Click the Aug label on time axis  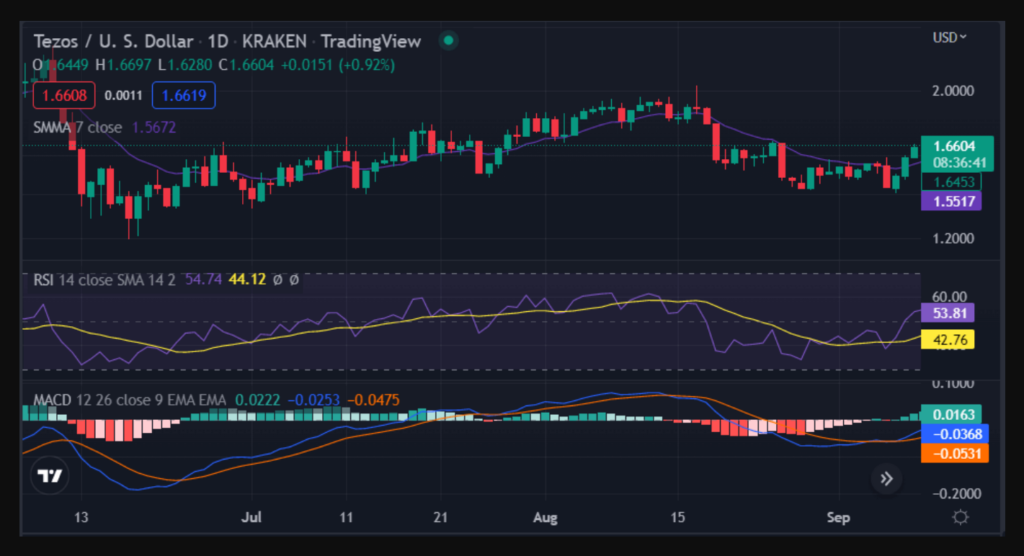click(x=544, y=518)
